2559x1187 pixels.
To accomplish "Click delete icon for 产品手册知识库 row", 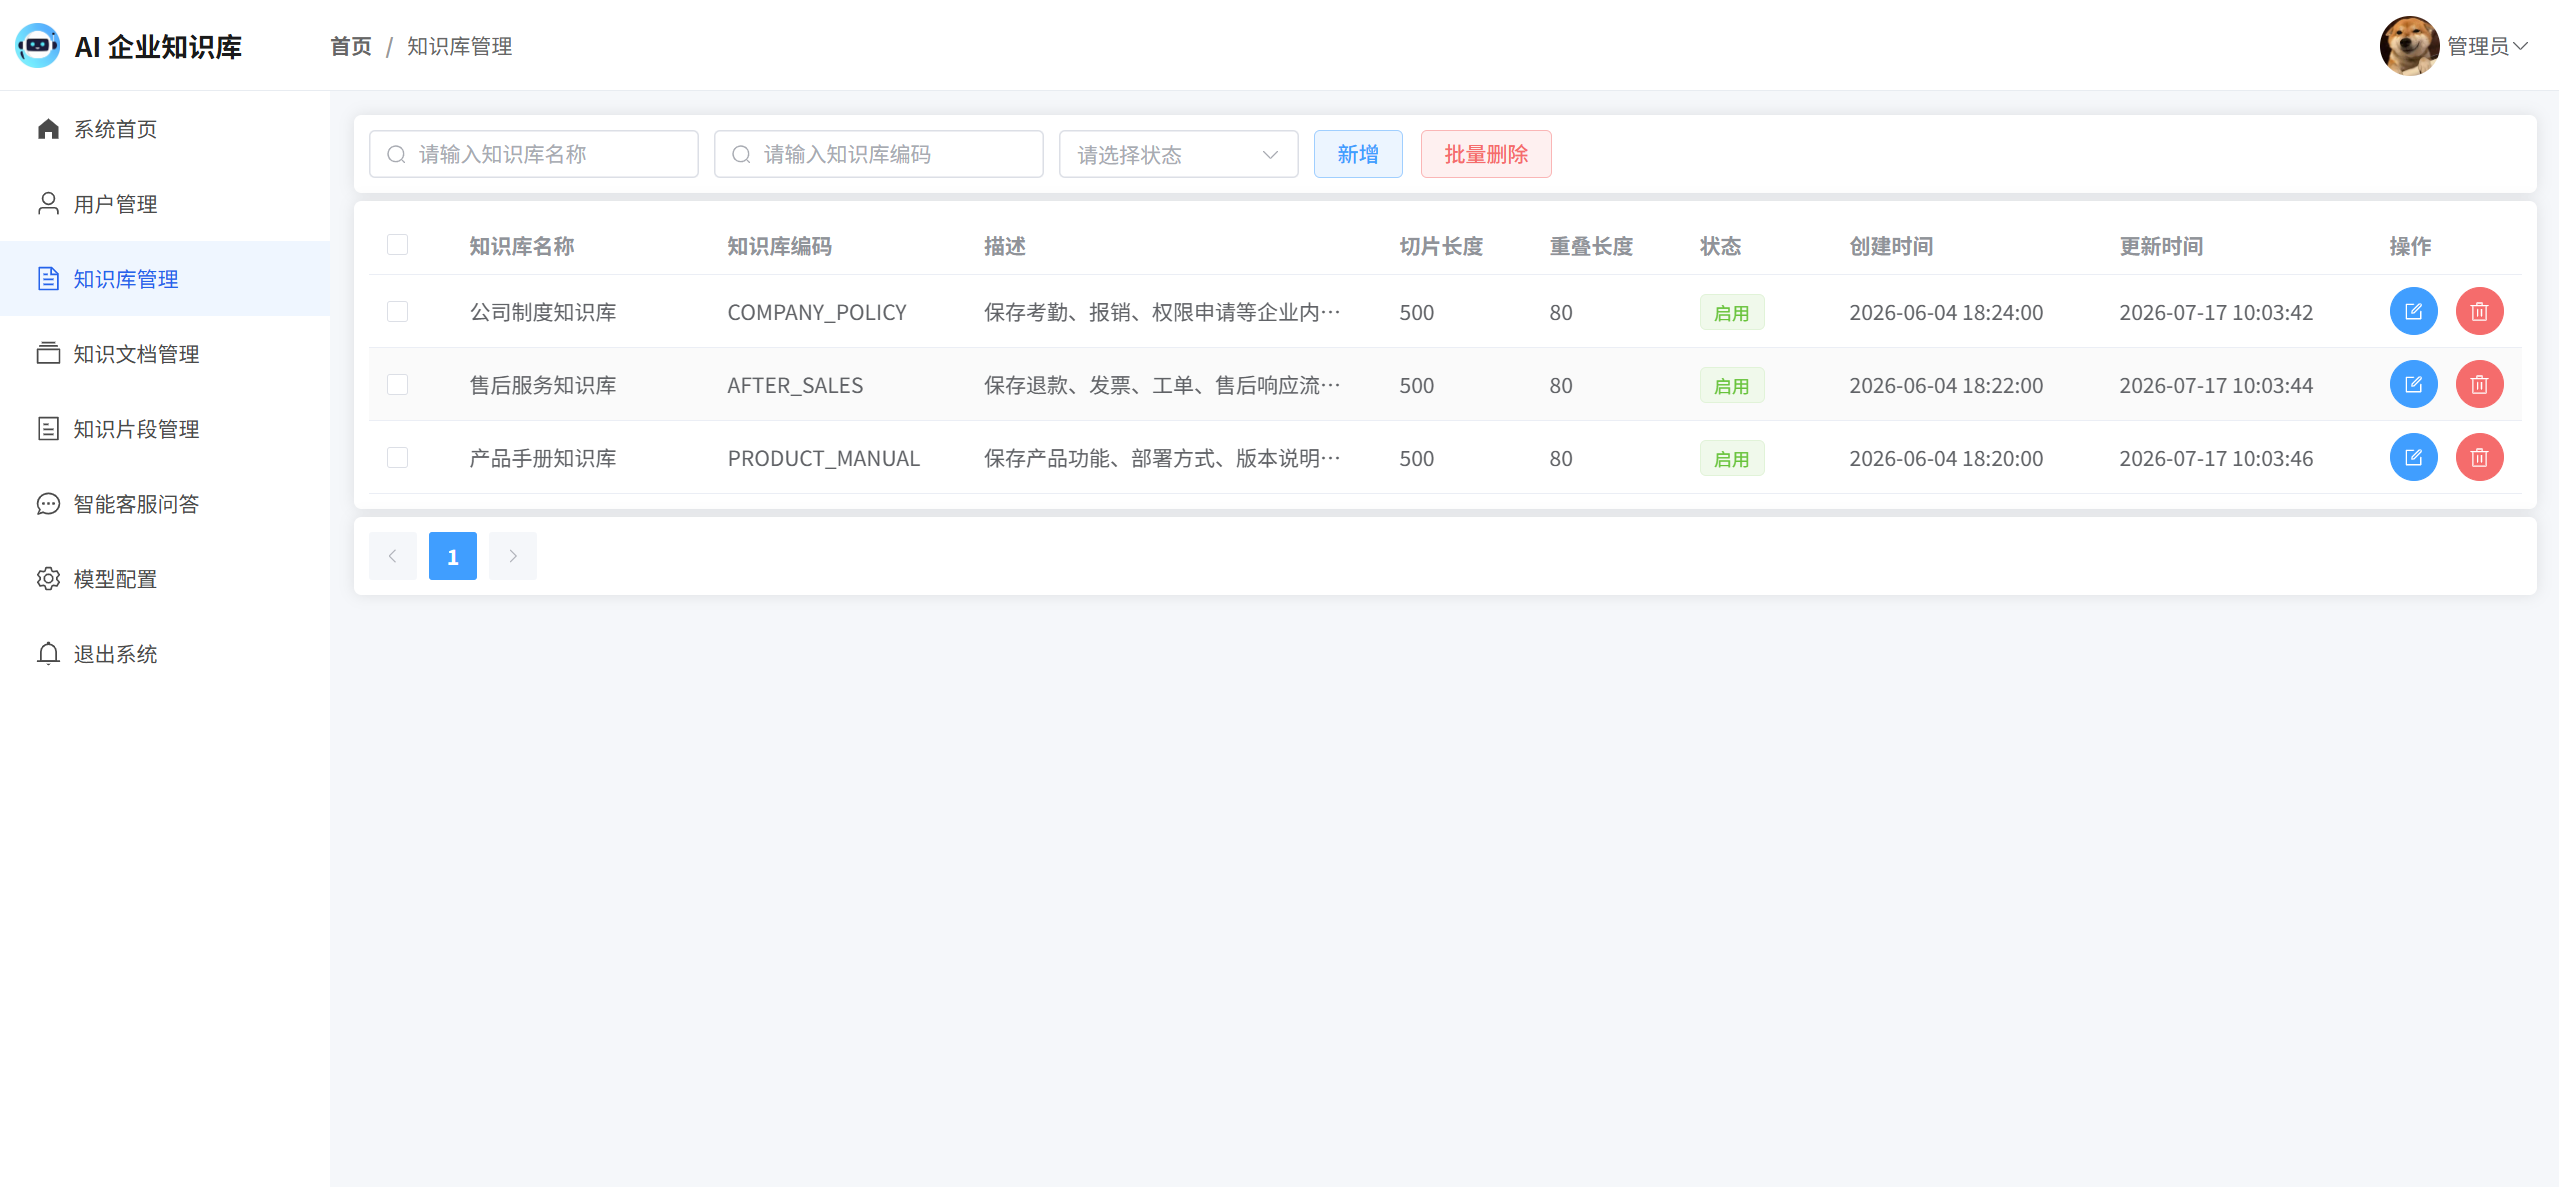I will click(x=2479, y=457).
